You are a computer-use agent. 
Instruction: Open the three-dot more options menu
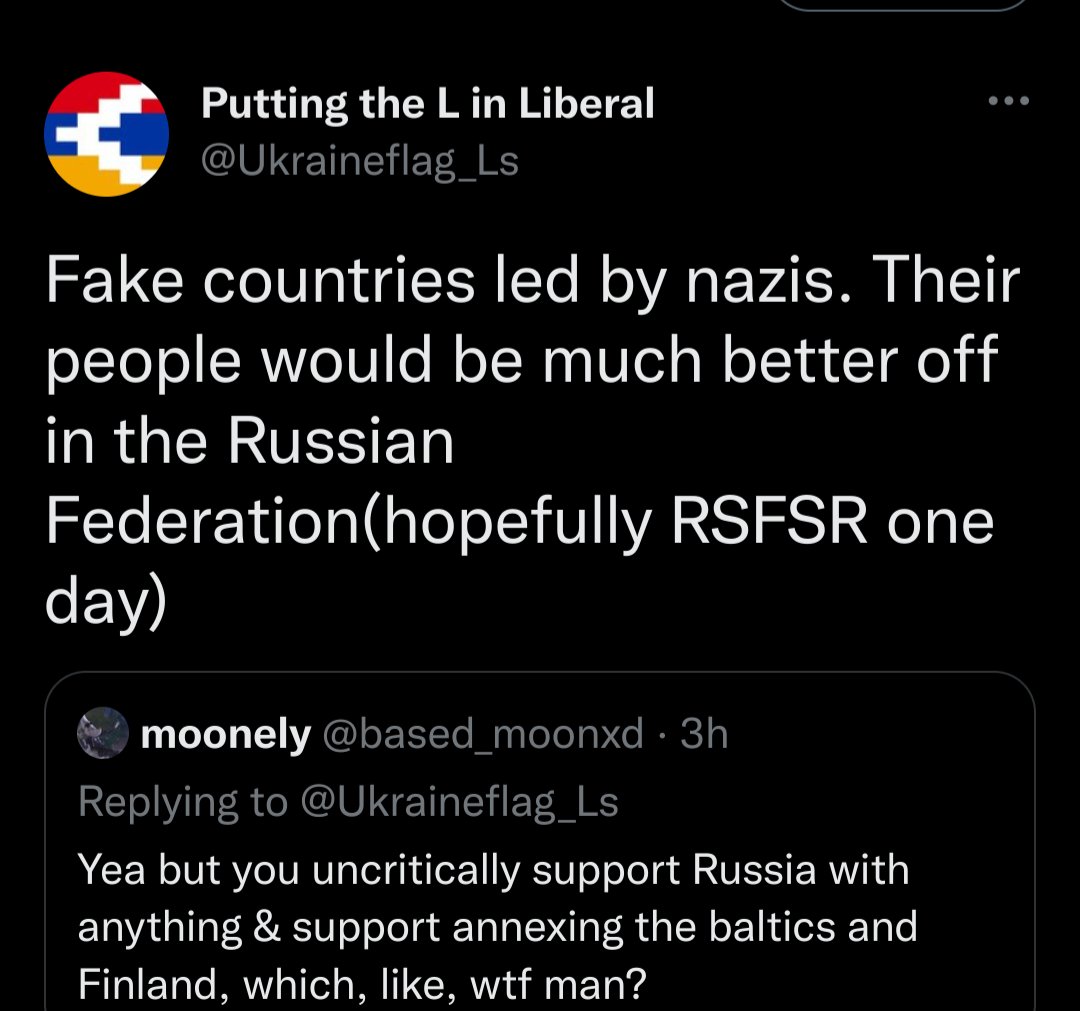(1007, 101)
